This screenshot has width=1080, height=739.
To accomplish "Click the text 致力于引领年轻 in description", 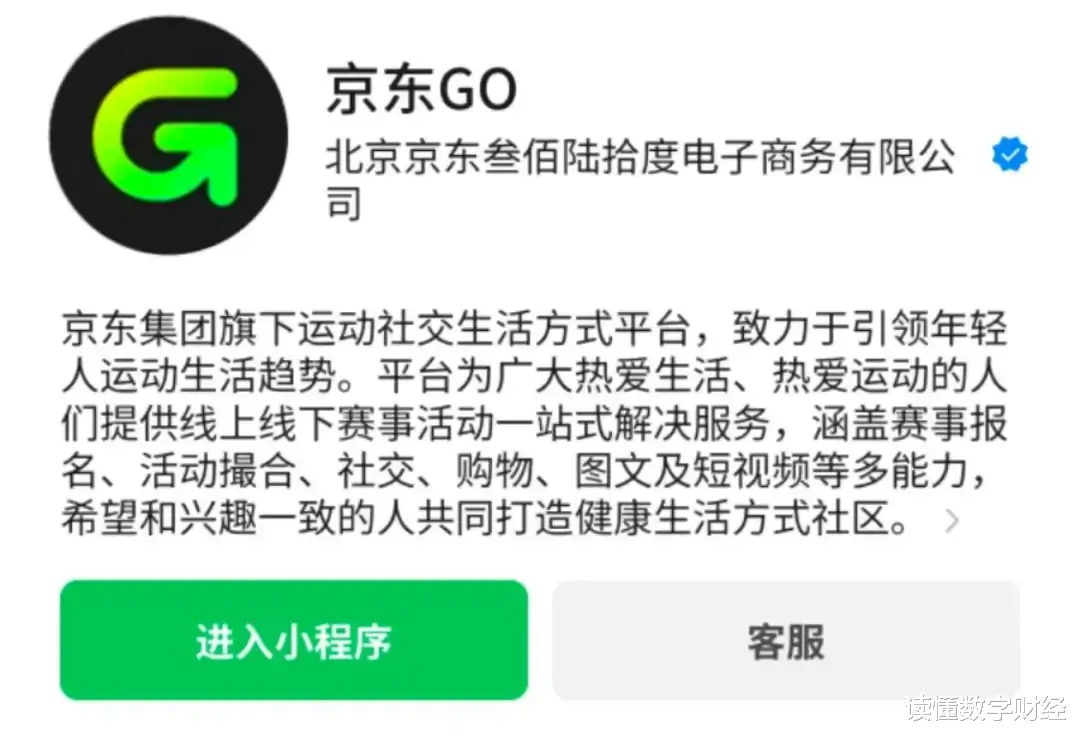I will (x=870, y=329).
